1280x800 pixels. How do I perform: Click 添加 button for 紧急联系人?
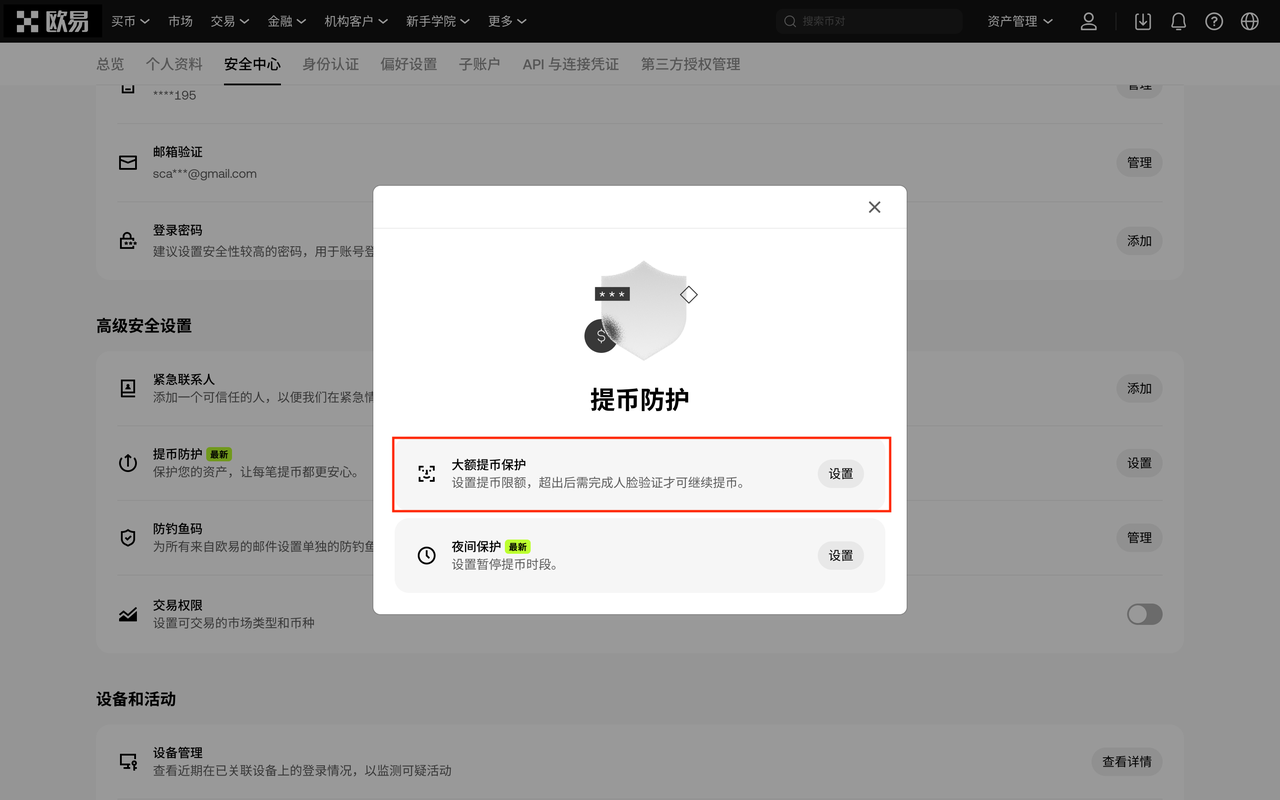coord(1139,388)
